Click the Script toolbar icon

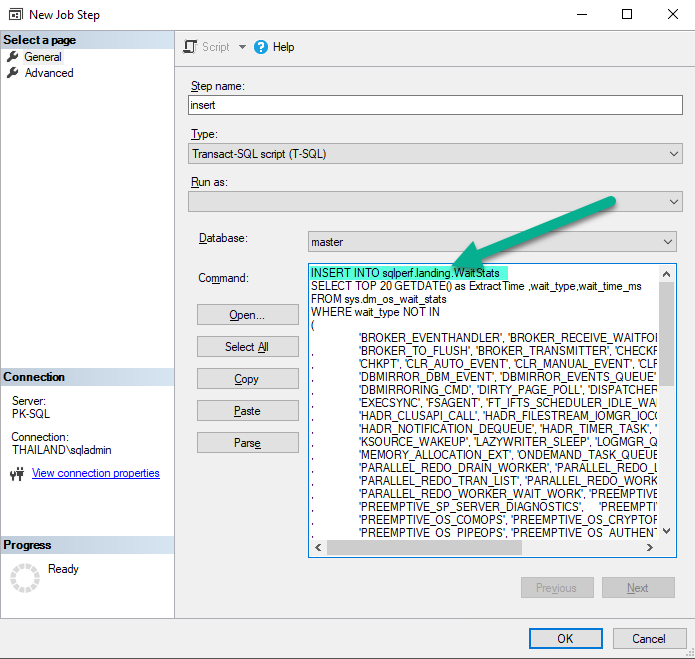(190, 47)
